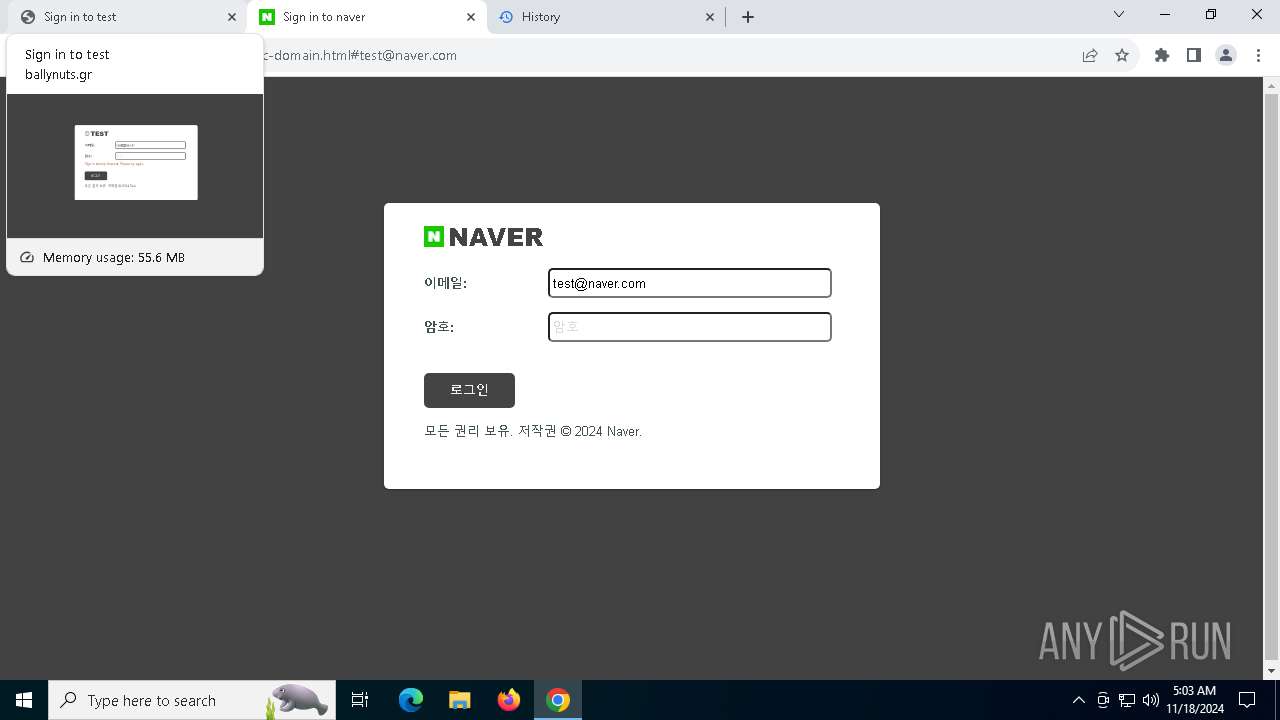The image size is (1280, 720).
Task: Close the History tab
Action: 710,17
